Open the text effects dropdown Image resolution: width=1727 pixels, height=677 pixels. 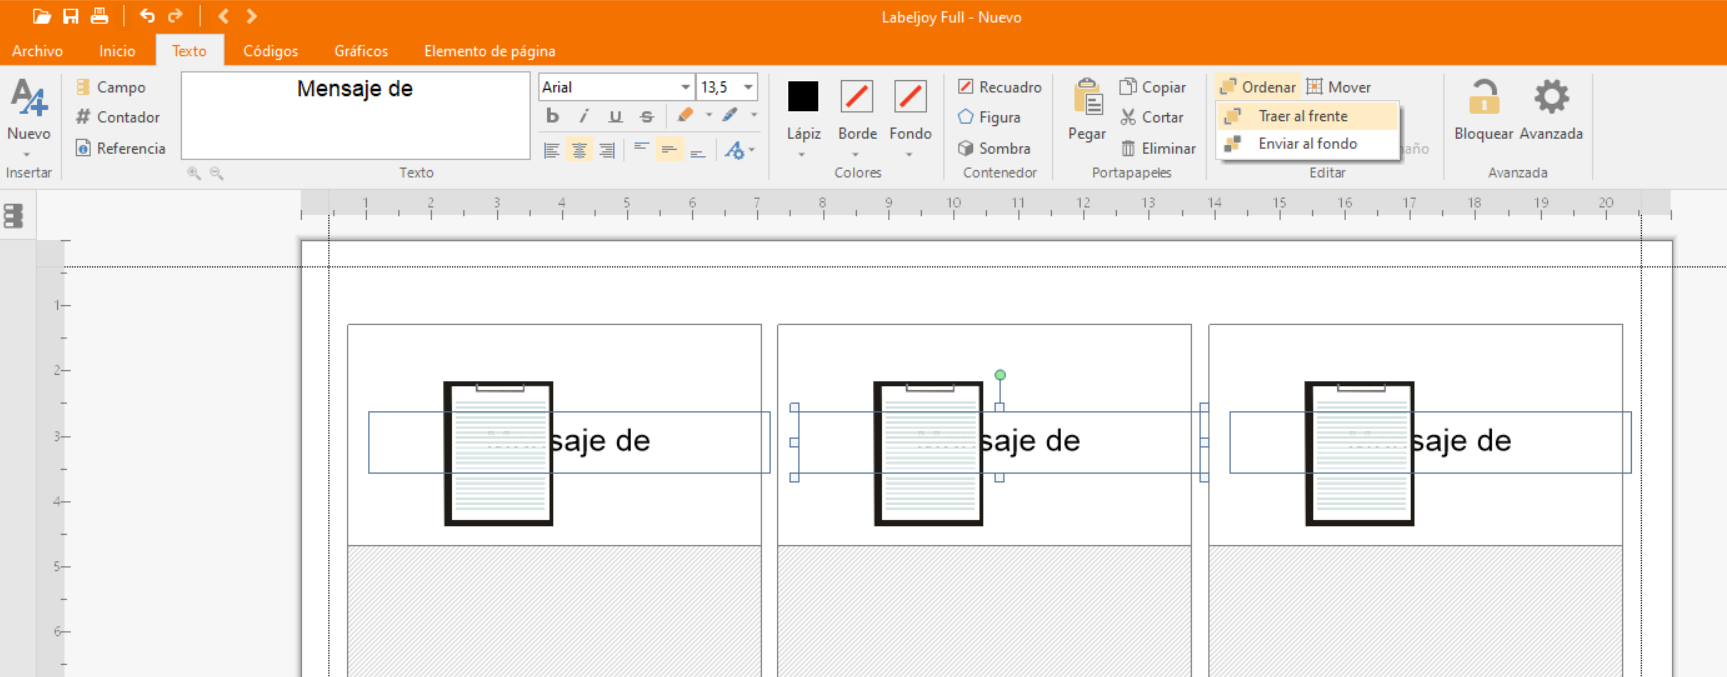coord(740,150)
